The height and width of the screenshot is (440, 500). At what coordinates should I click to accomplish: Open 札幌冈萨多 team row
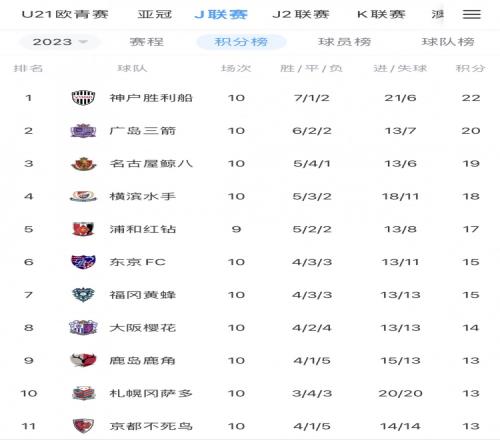[250, 393]
